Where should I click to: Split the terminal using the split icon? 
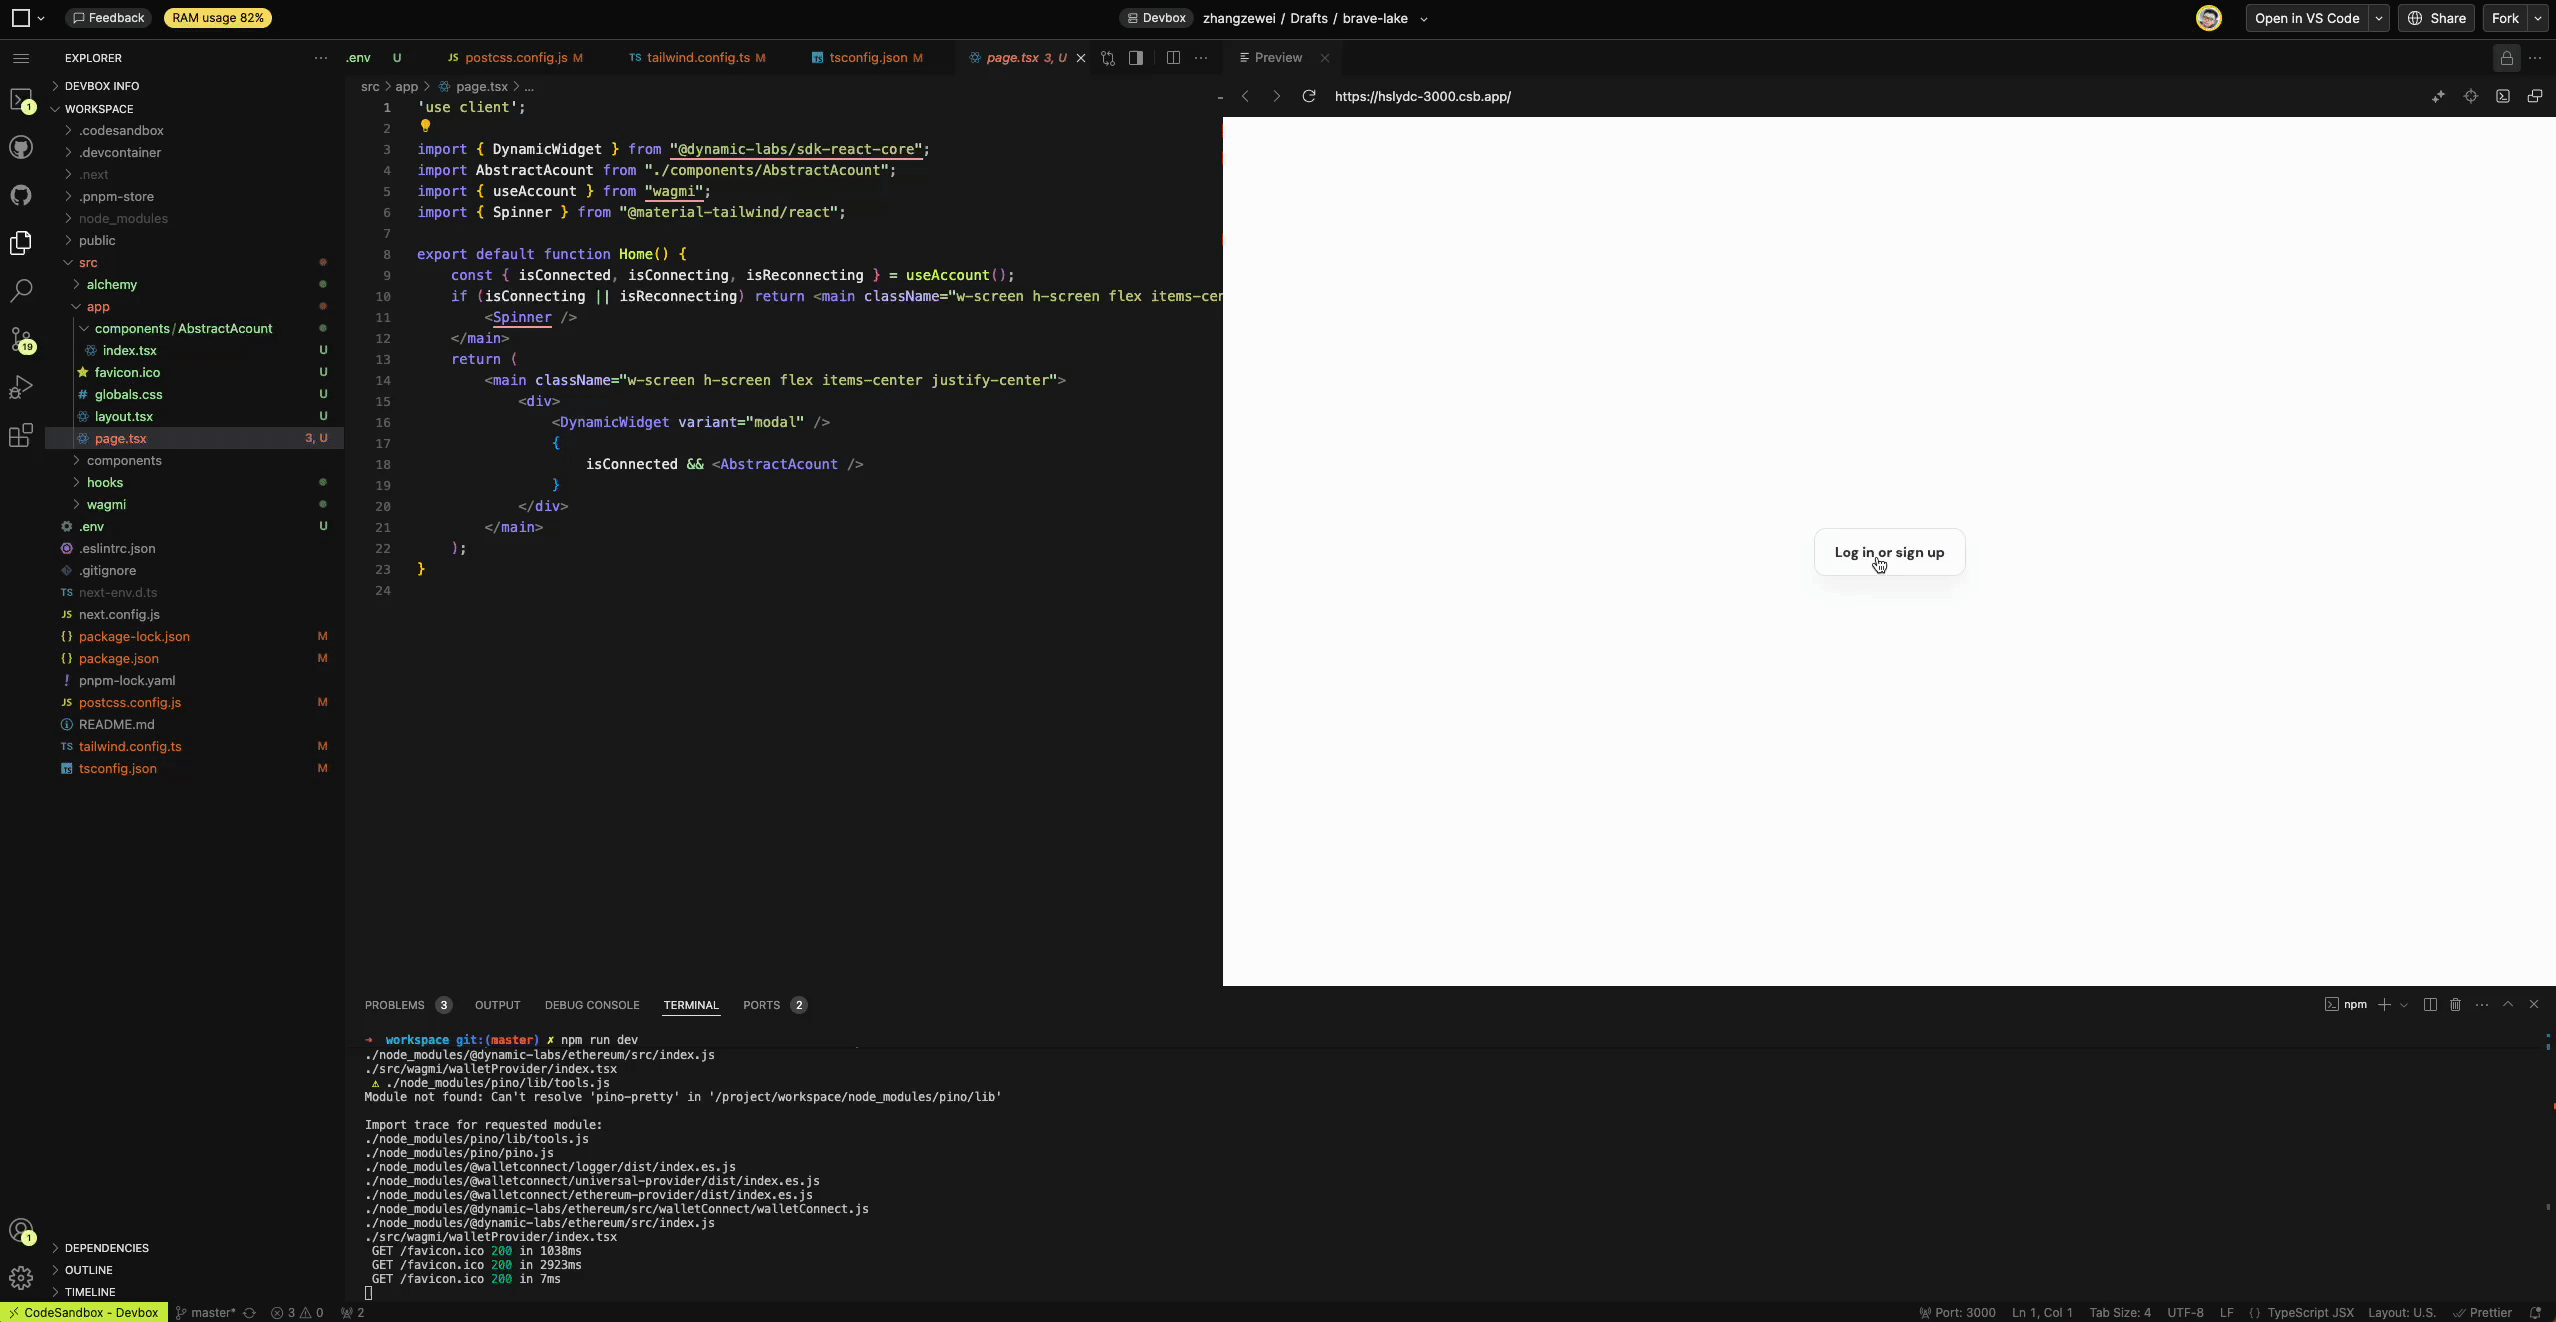coord(2429,1005)
